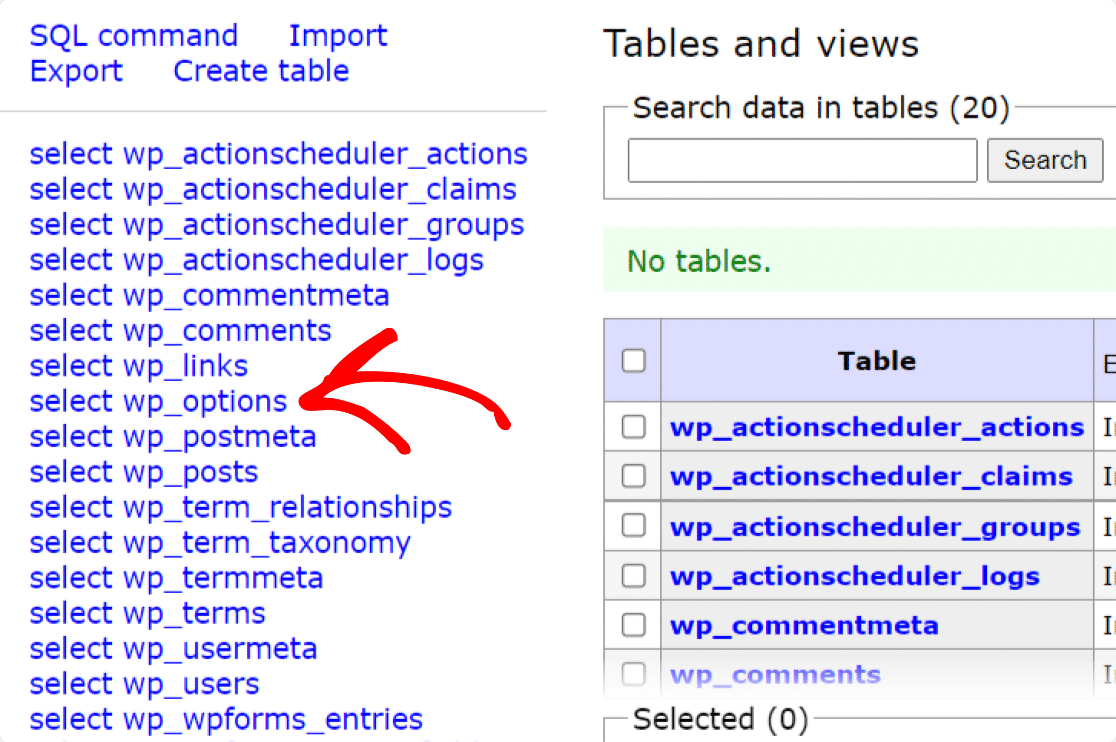Check the wp_actionscheduler_logs row checkbox
The width and height of the screenshot is (1116, 742).
(633, 576)
